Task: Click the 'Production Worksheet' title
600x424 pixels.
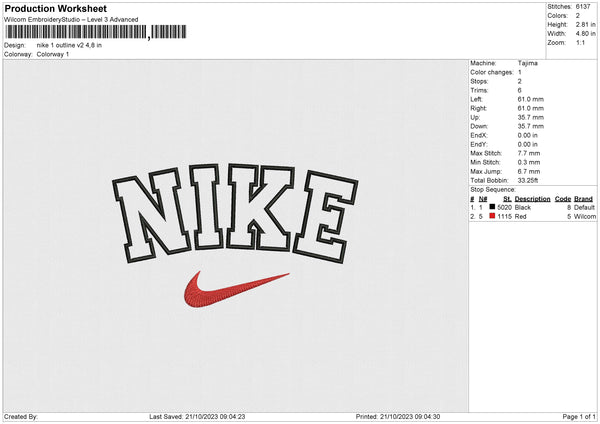Action: pos(55,8)
